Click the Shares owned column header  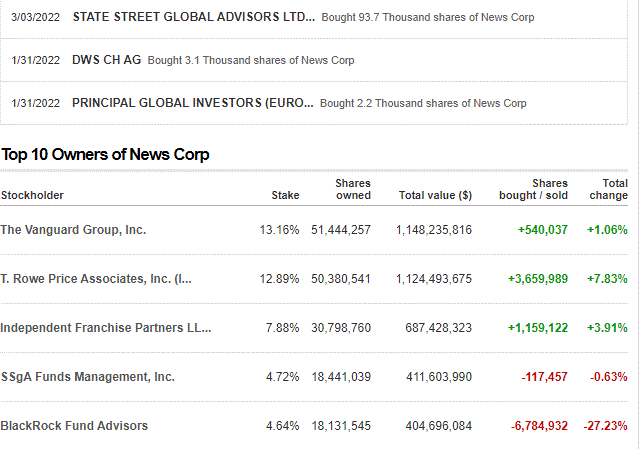(352, 189)
